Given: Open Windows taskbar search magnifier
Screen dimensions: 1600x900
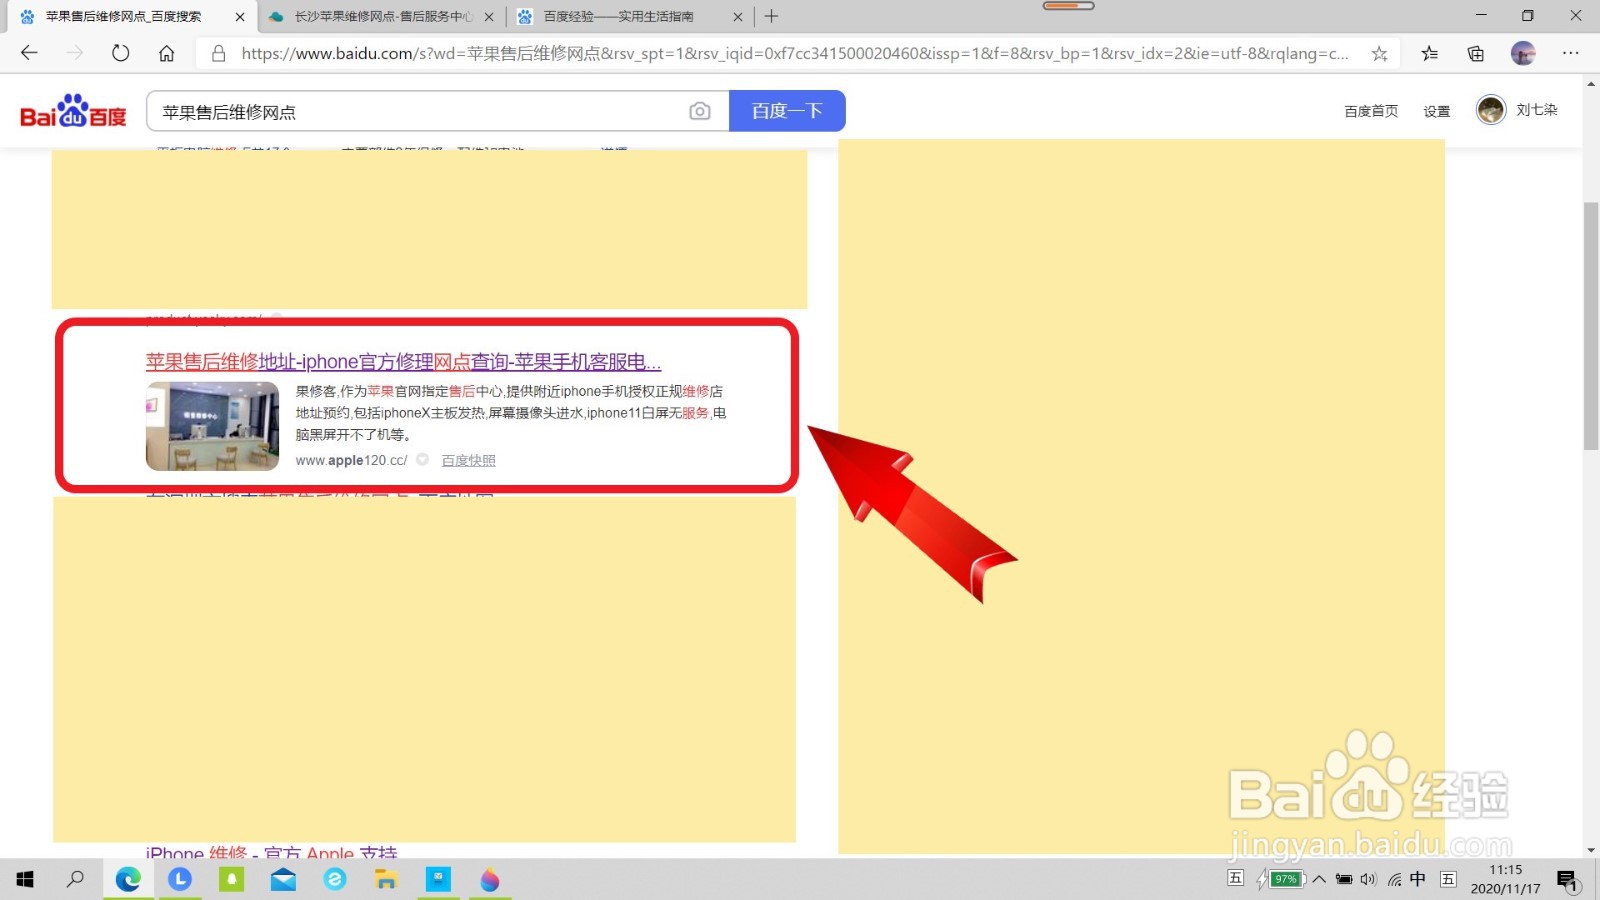Looking at the screenshot, I should [75, 879].
